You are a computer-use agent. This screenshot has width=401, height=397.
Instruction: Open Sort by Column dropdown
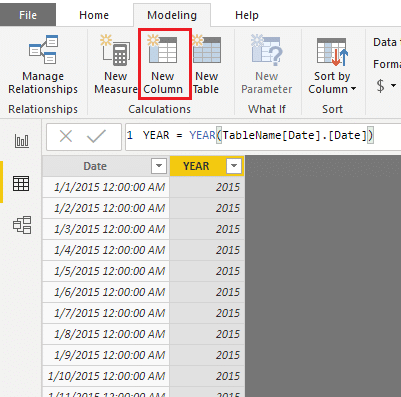coord(332,64)
